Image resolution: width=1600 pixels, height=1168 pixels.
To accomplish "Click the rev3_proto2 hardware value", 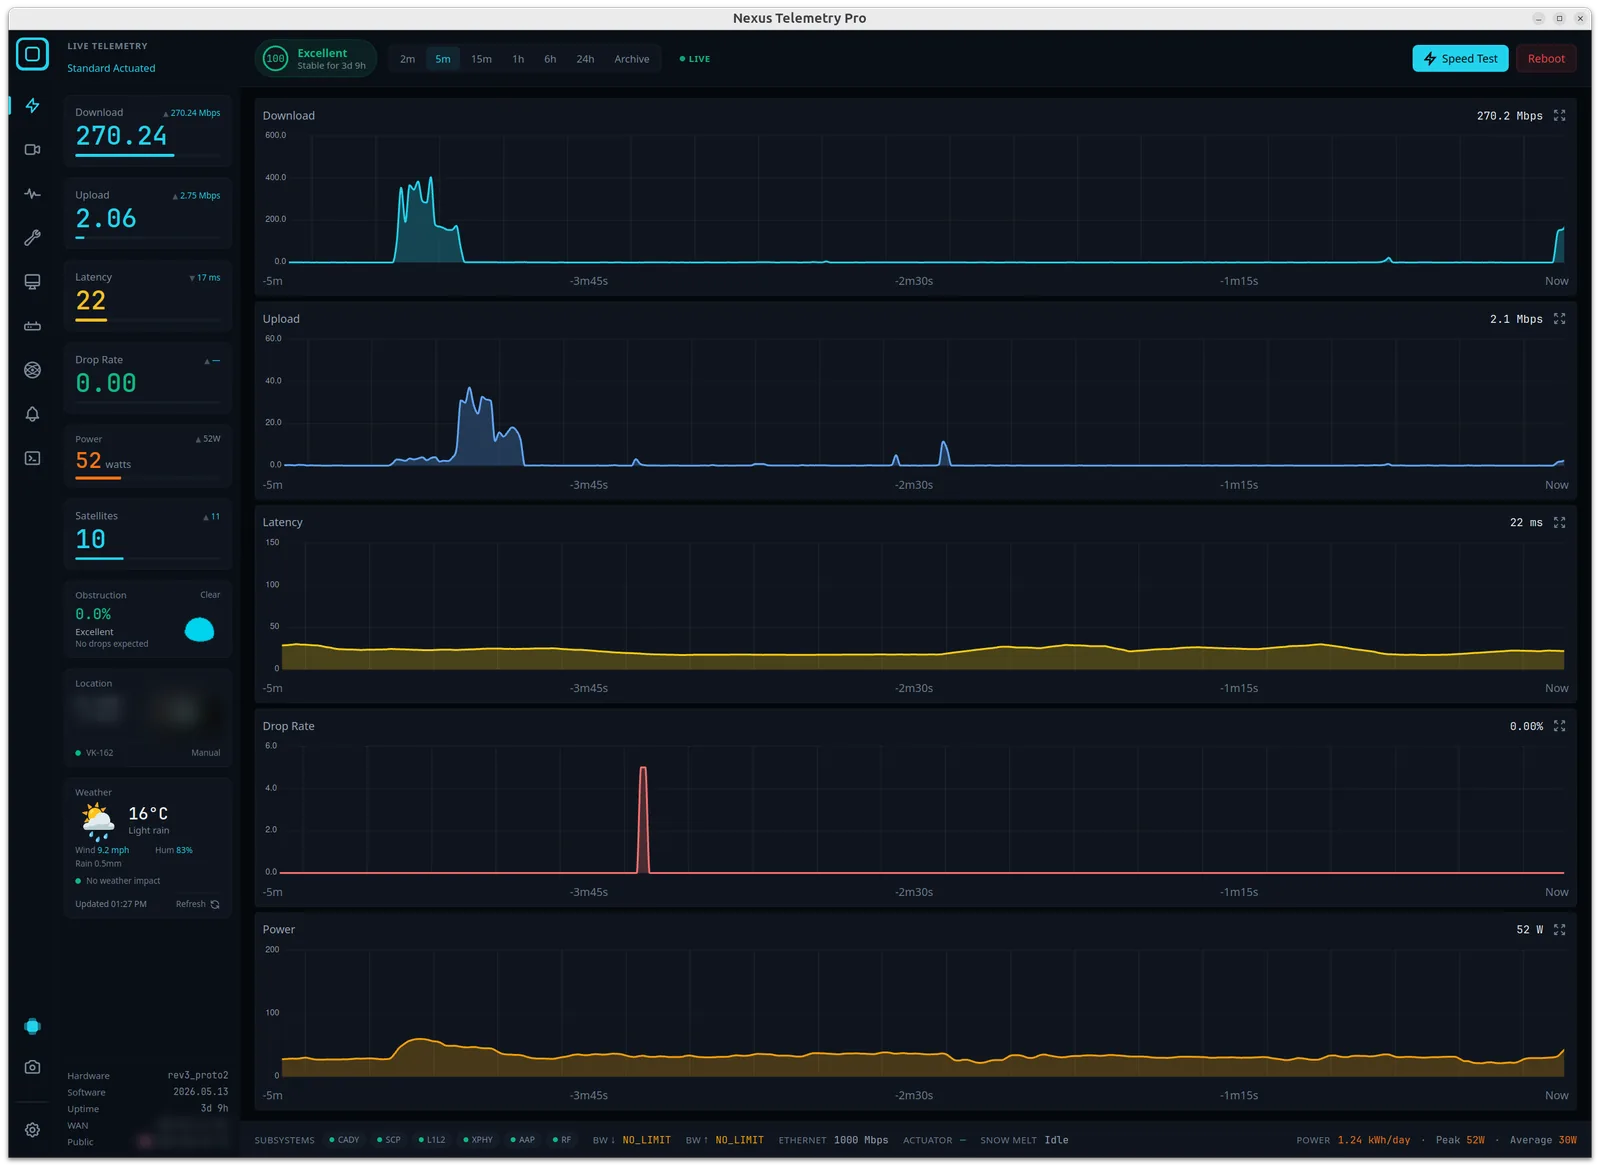I will 198,1075.
